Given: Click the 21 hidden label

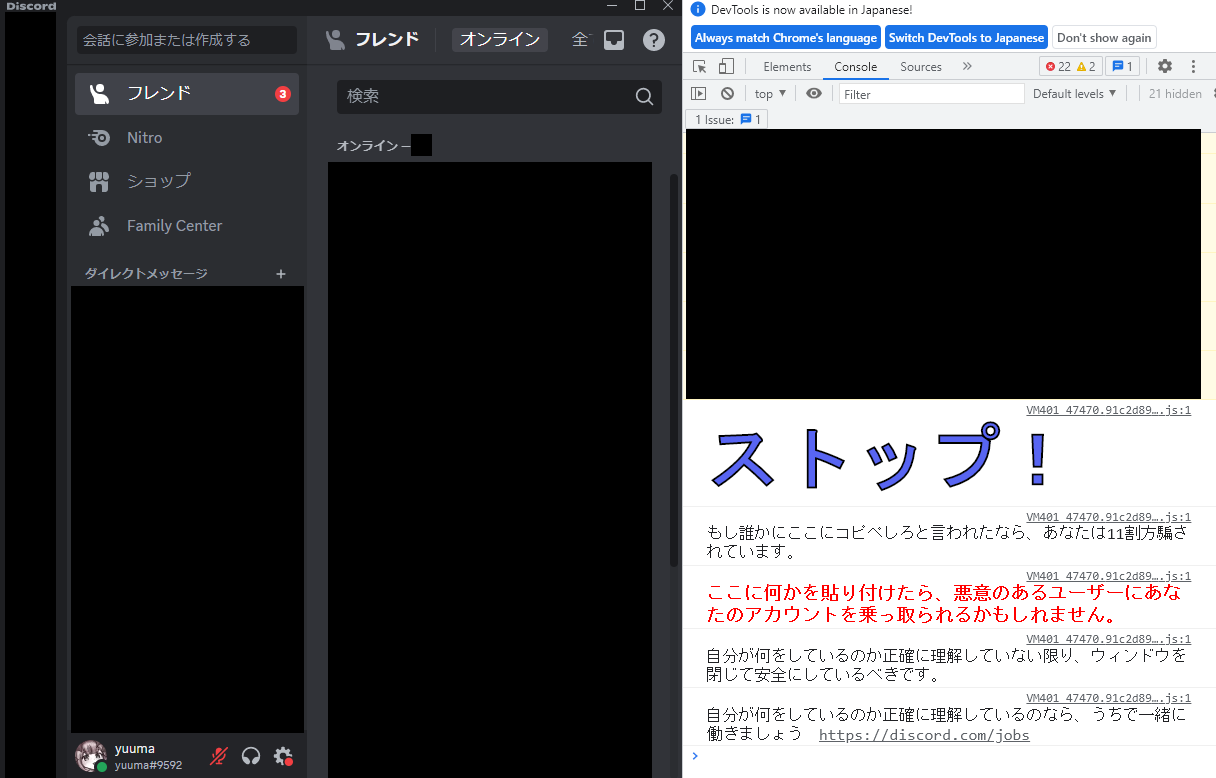Looking at the screenshot, I should [x=1175, y=94].
